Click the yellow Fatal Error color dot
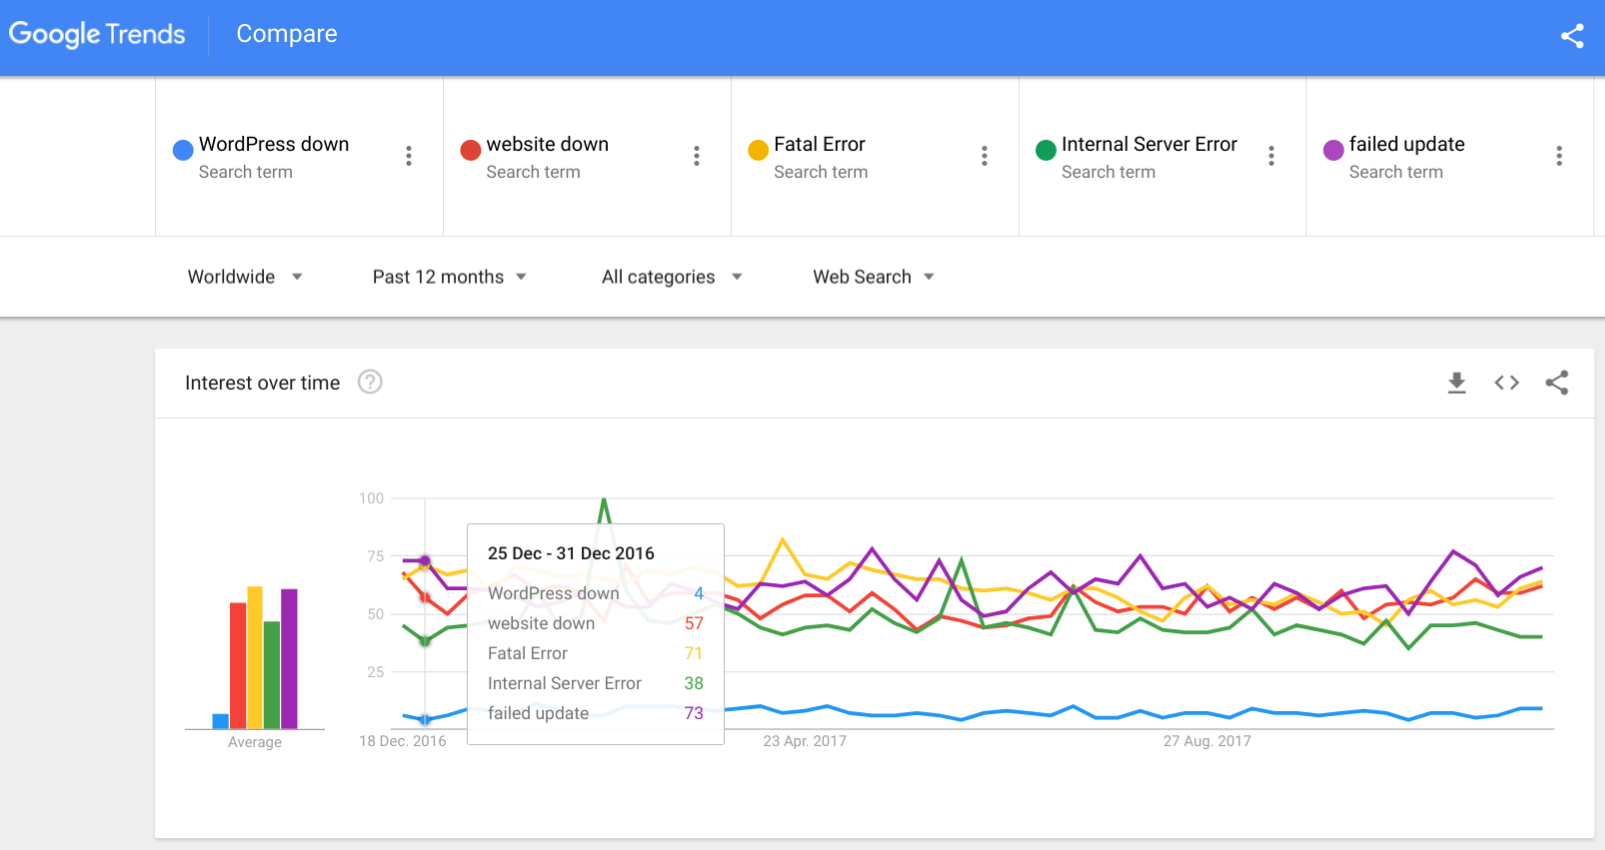This screenshot has width=1605, height=850. coord(758,150)
